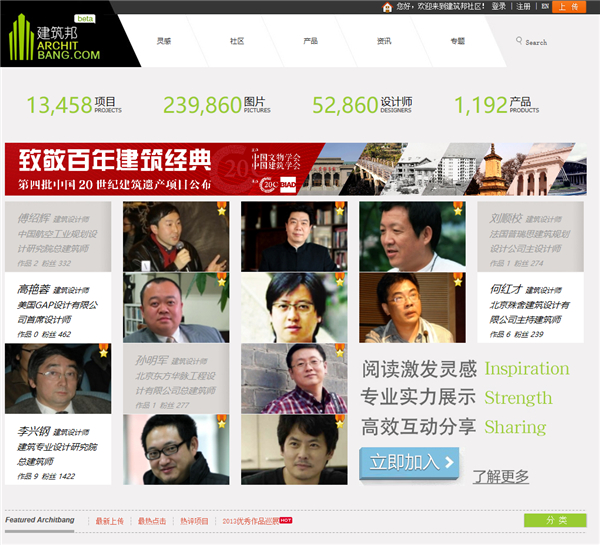Open the 致敬百年建筑经典 banner

(x=300, y=169)
